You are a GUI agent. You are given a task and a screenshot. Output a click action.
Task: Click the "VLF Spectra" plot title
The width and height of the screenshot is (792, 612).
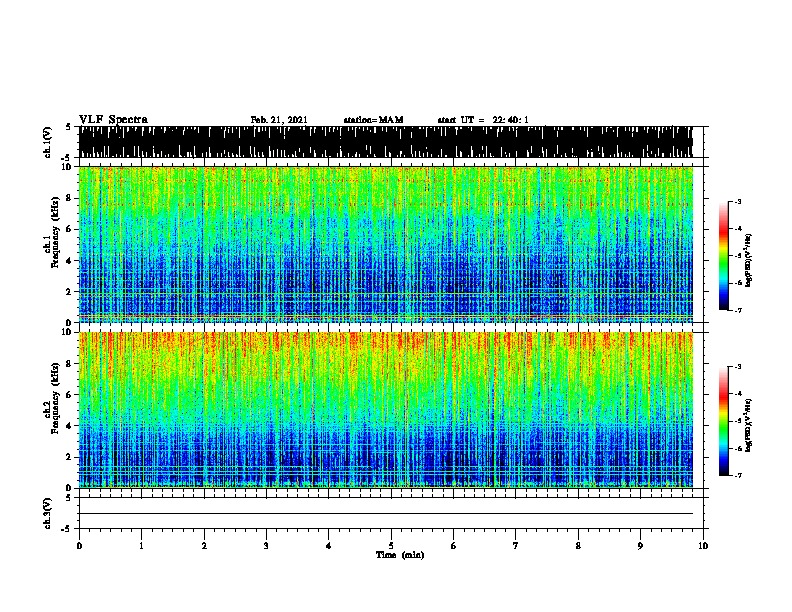pyautogui.click(x=113, y=120)
